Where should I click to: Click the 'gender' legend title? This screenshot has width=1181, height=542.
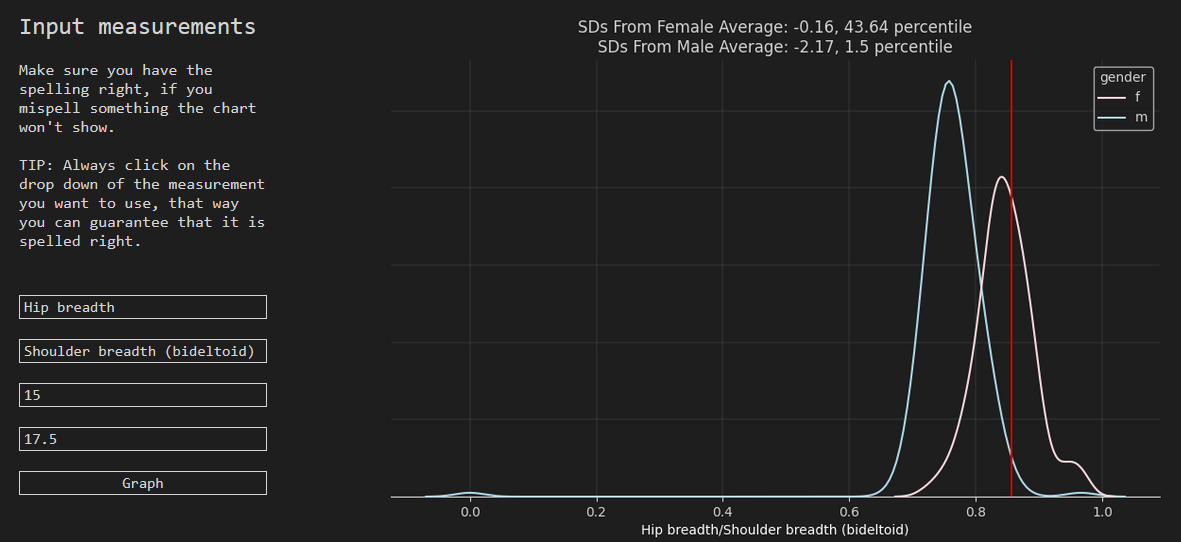(1122, 77)
